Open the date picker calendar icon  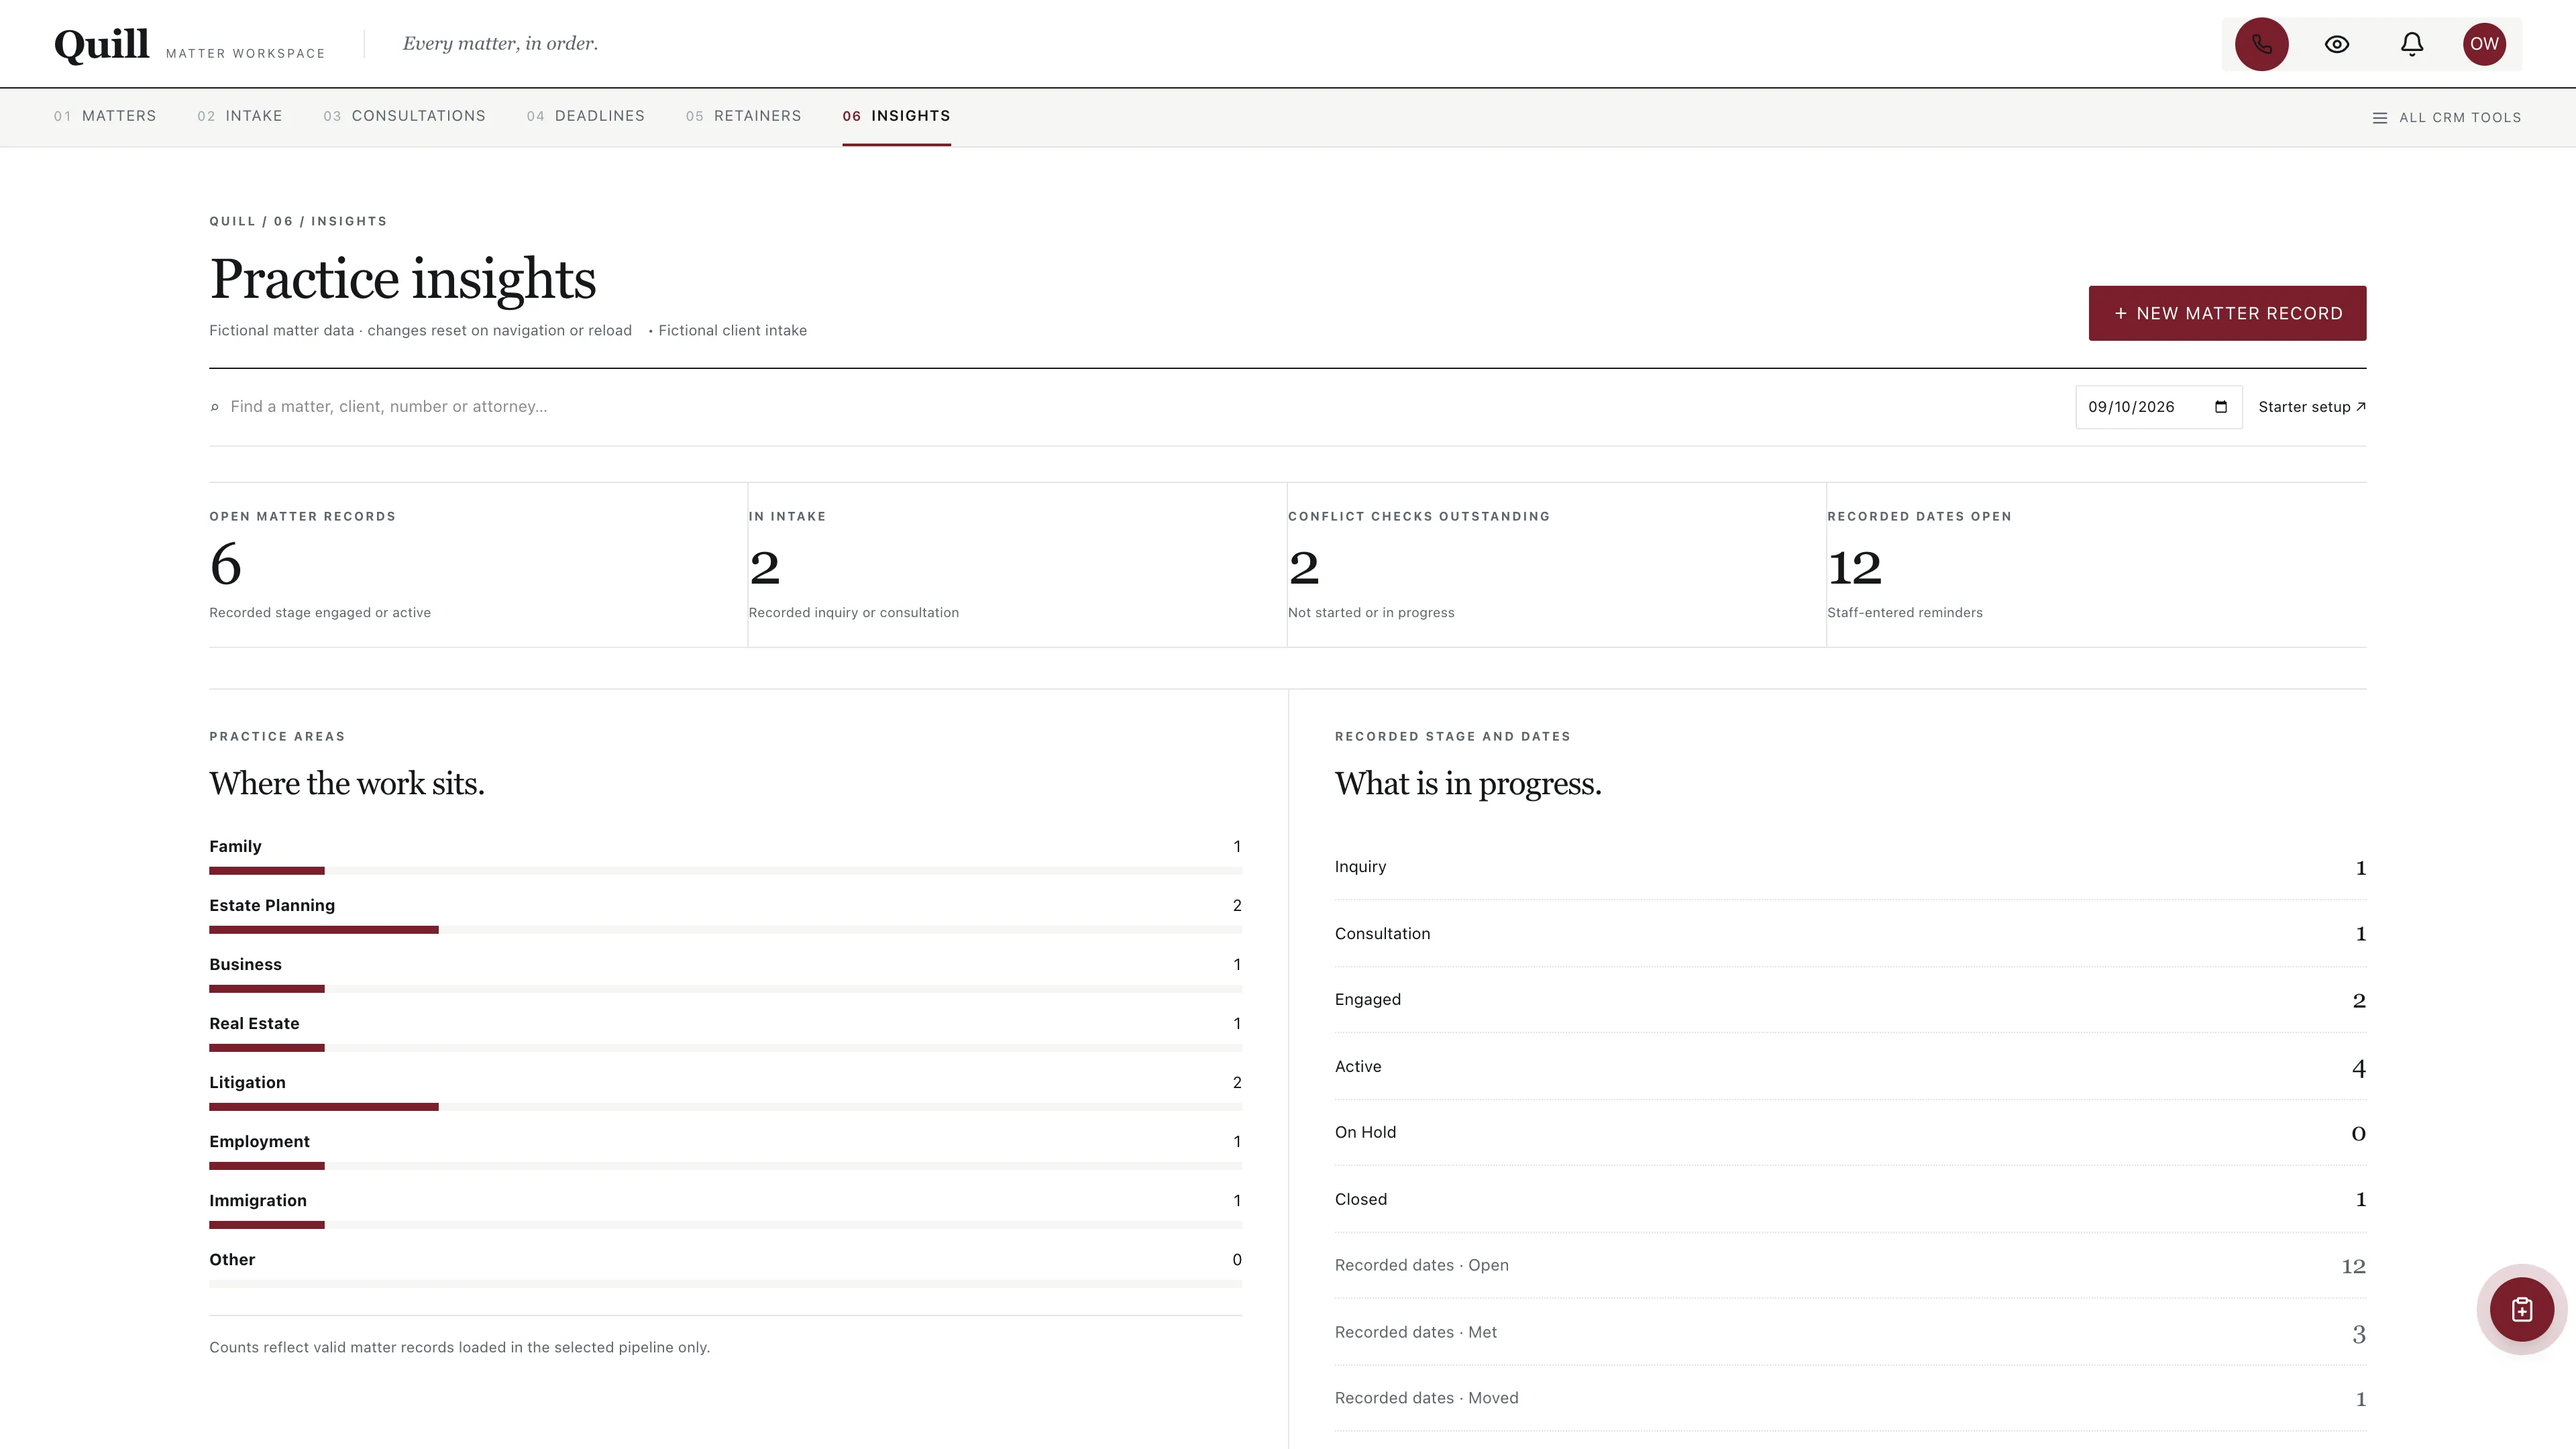[x=2220, y=407]
